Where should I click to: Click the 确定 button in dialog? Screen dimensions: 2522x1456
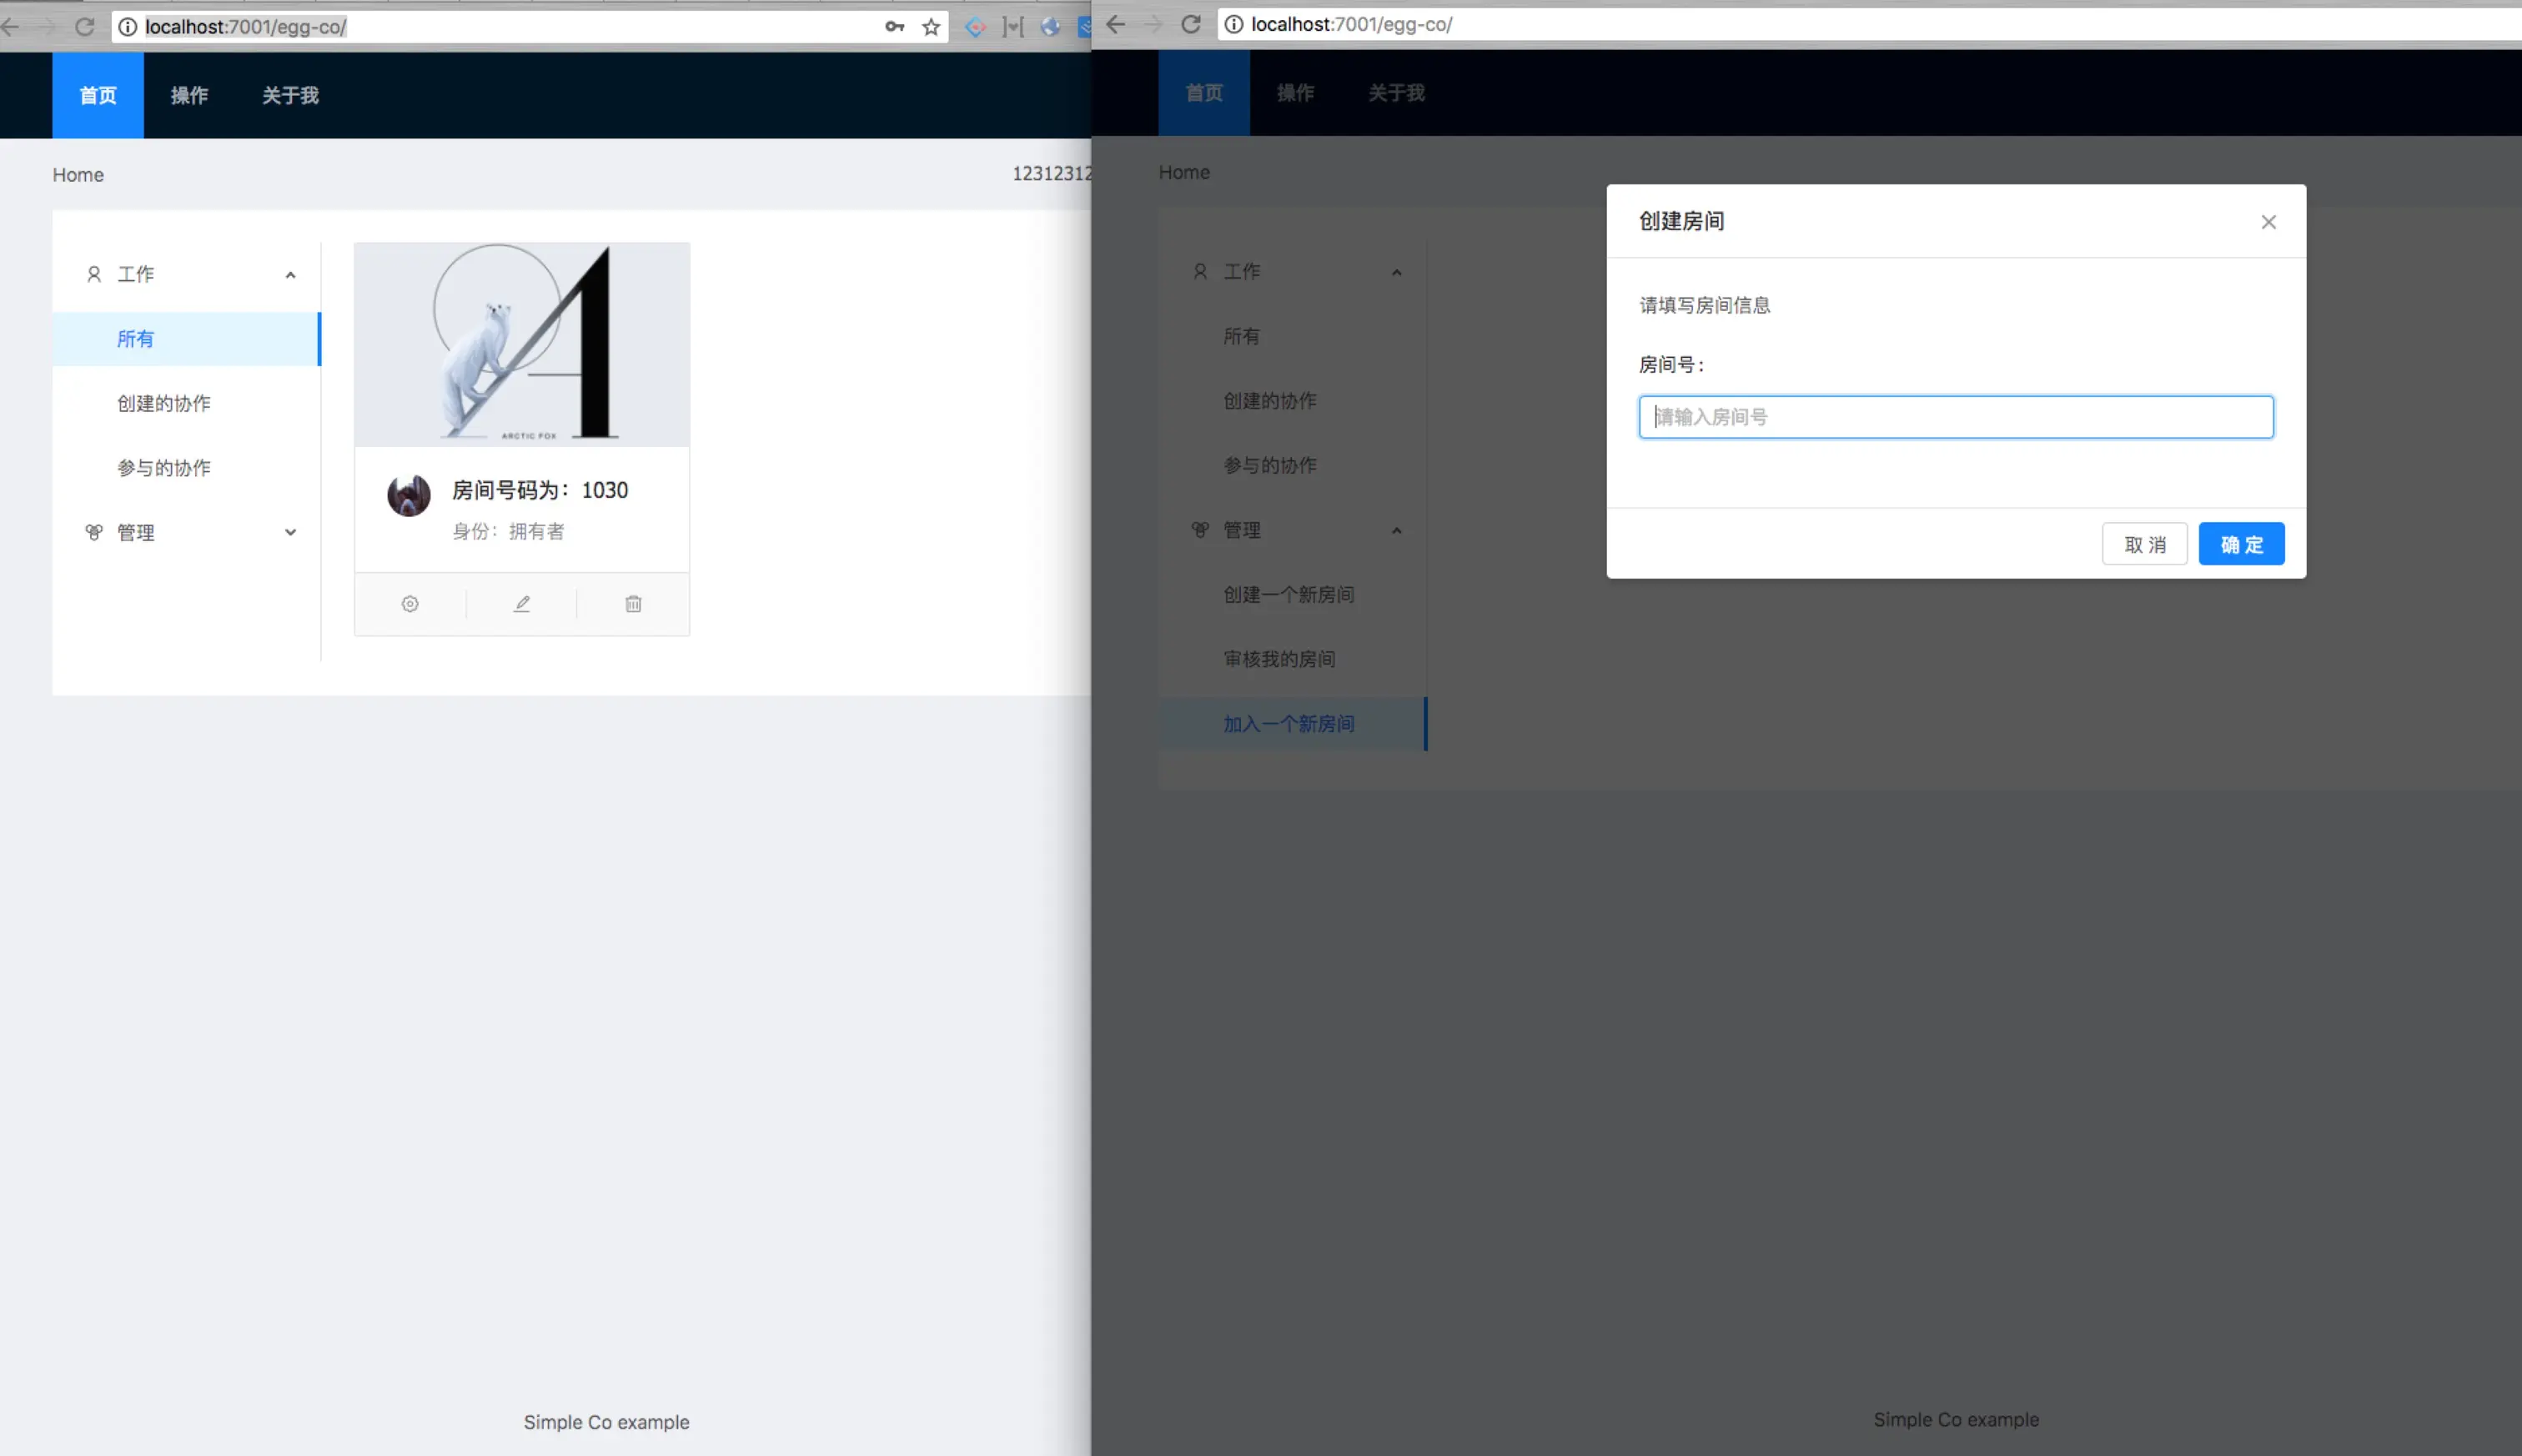click(x=2241, y=544)
